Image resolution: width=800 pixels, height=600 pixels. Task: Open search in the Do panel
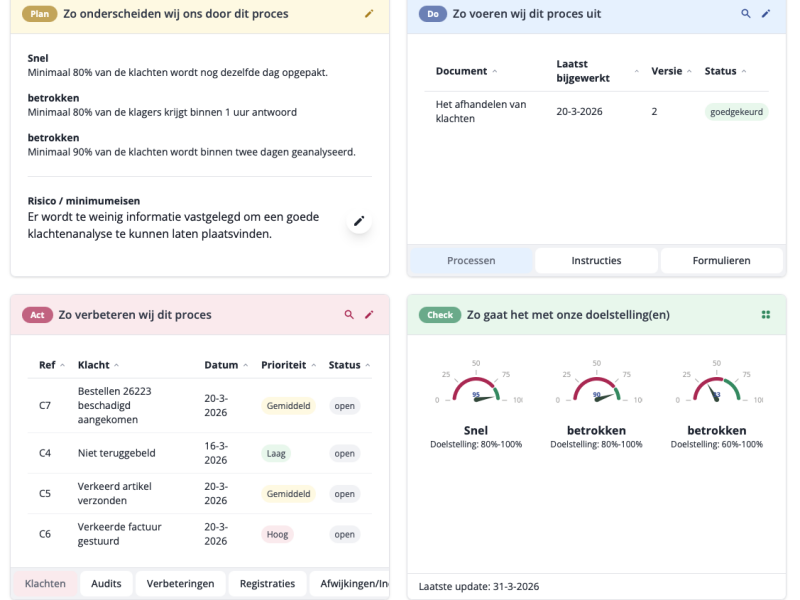pos(746,14)
